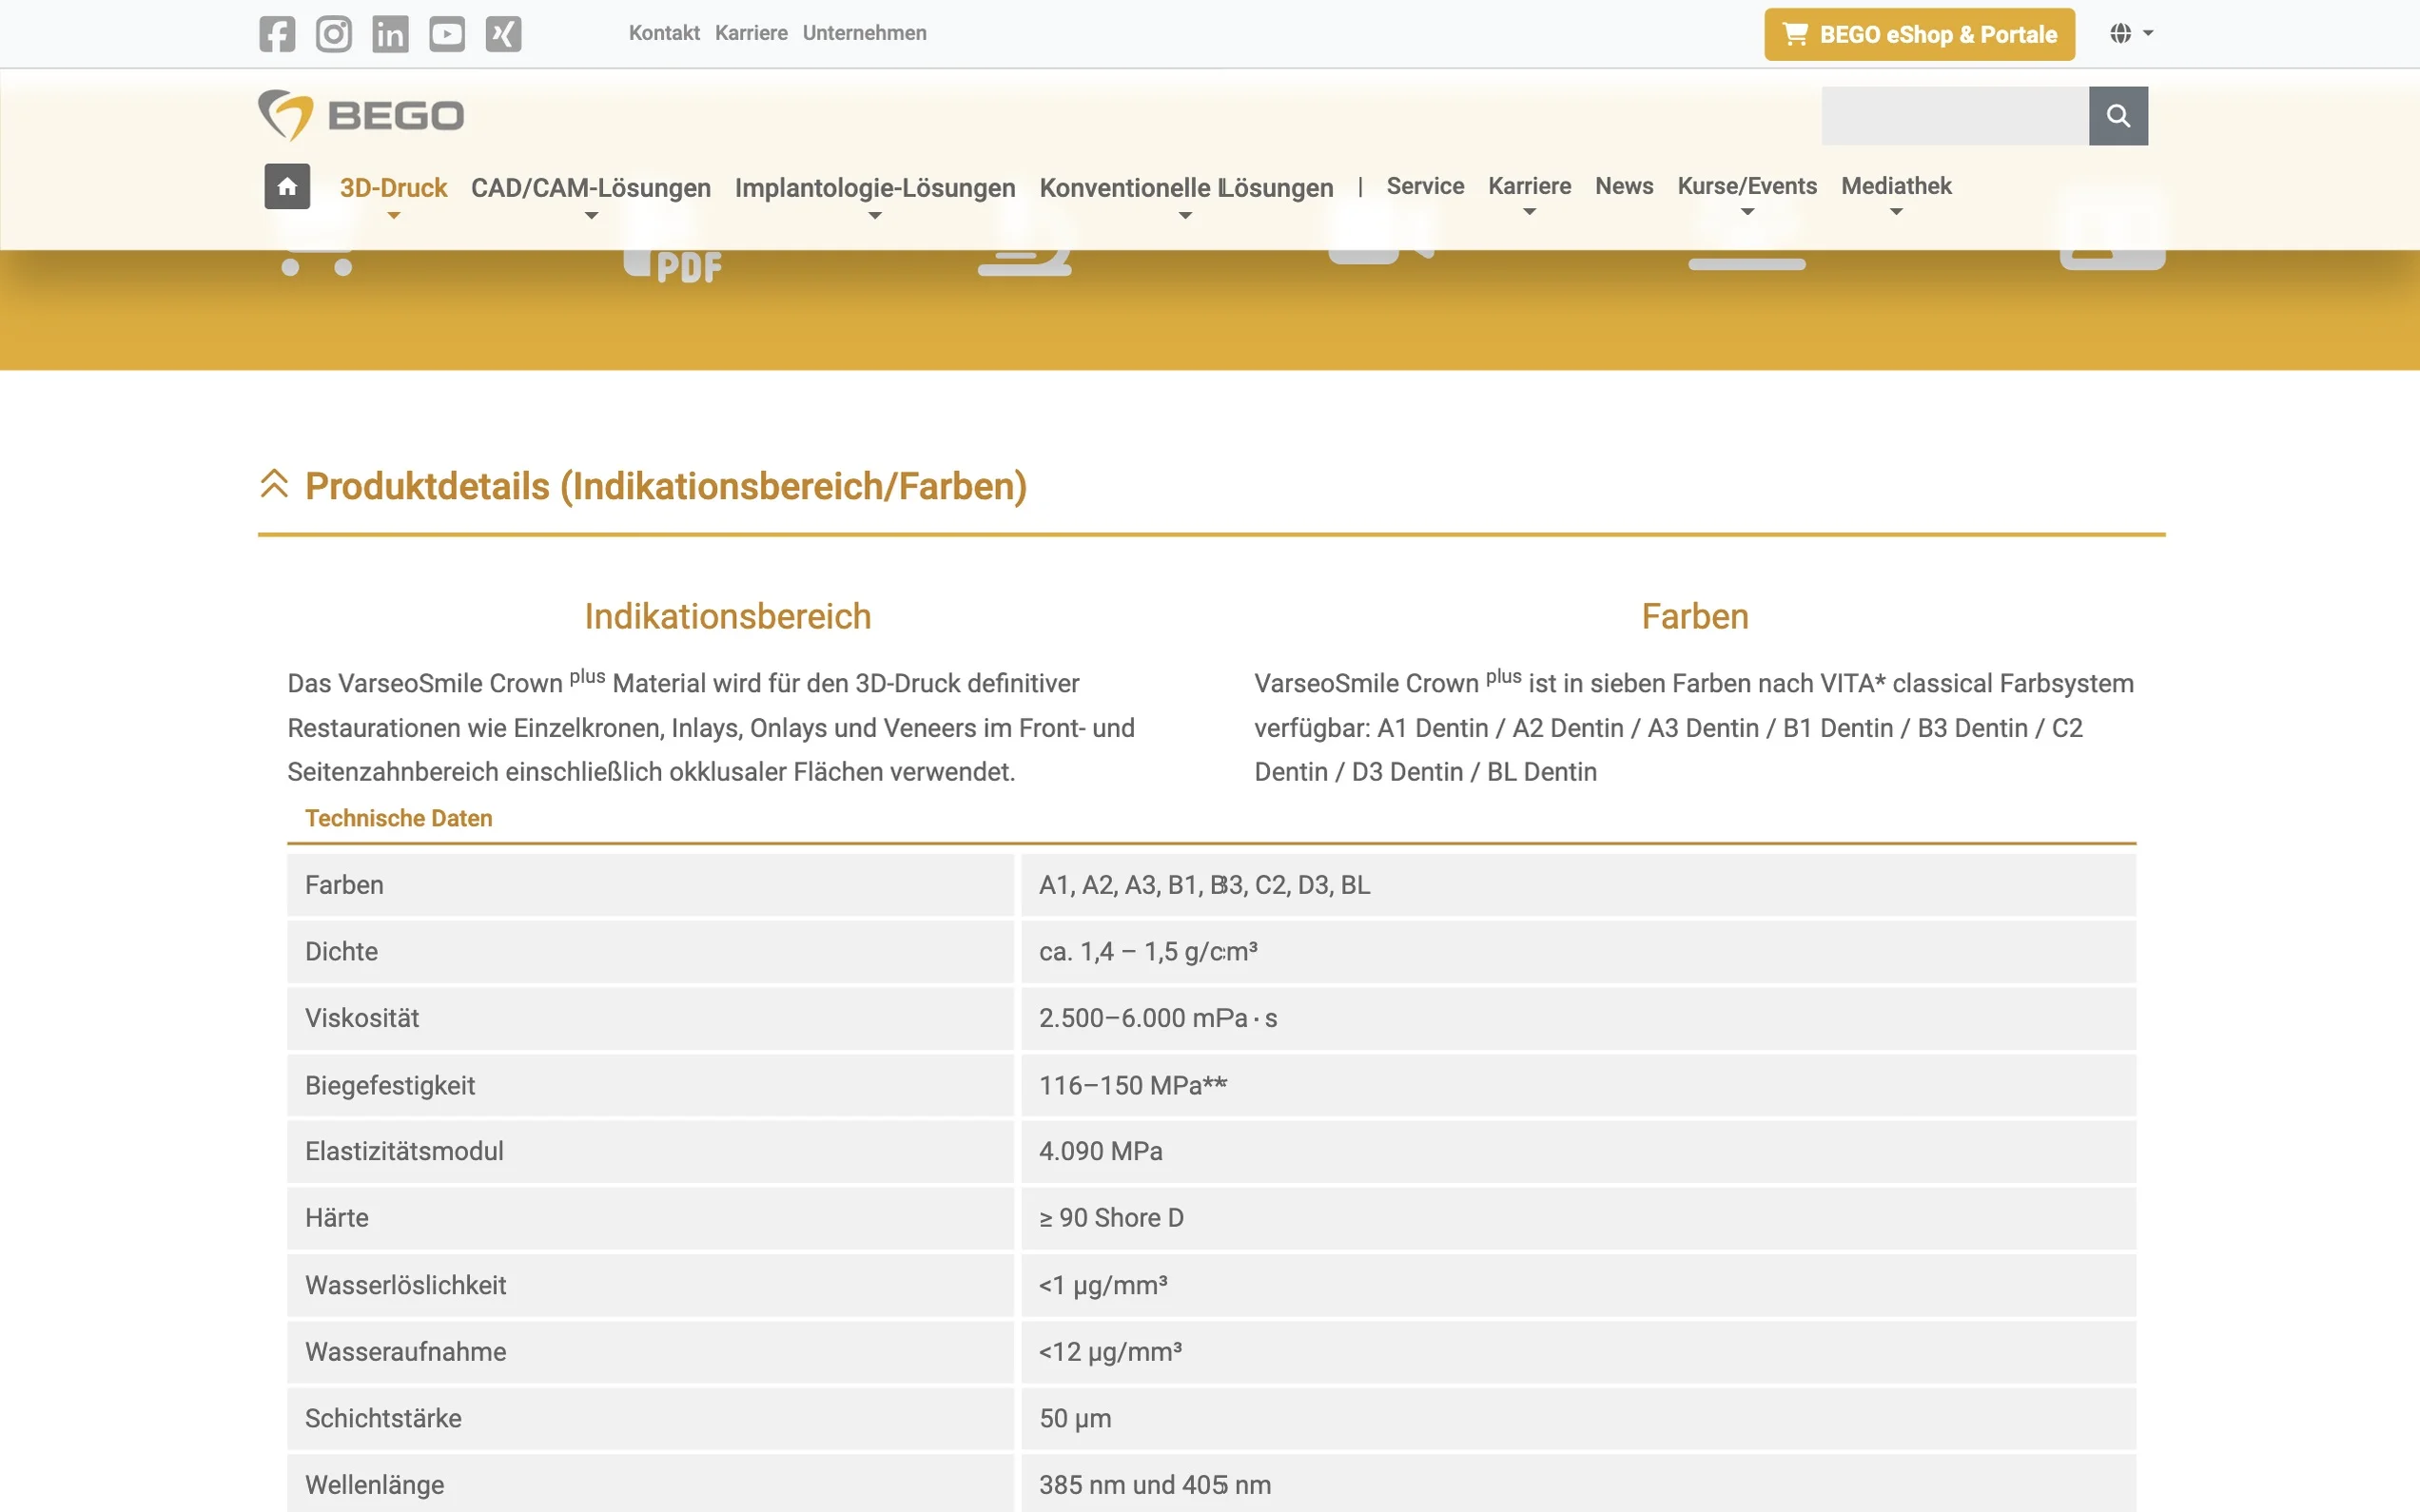This screenshot has height=1512, width=2420.
Task: Click the Biegefestigkeit row label
Action: [390, 1085]
